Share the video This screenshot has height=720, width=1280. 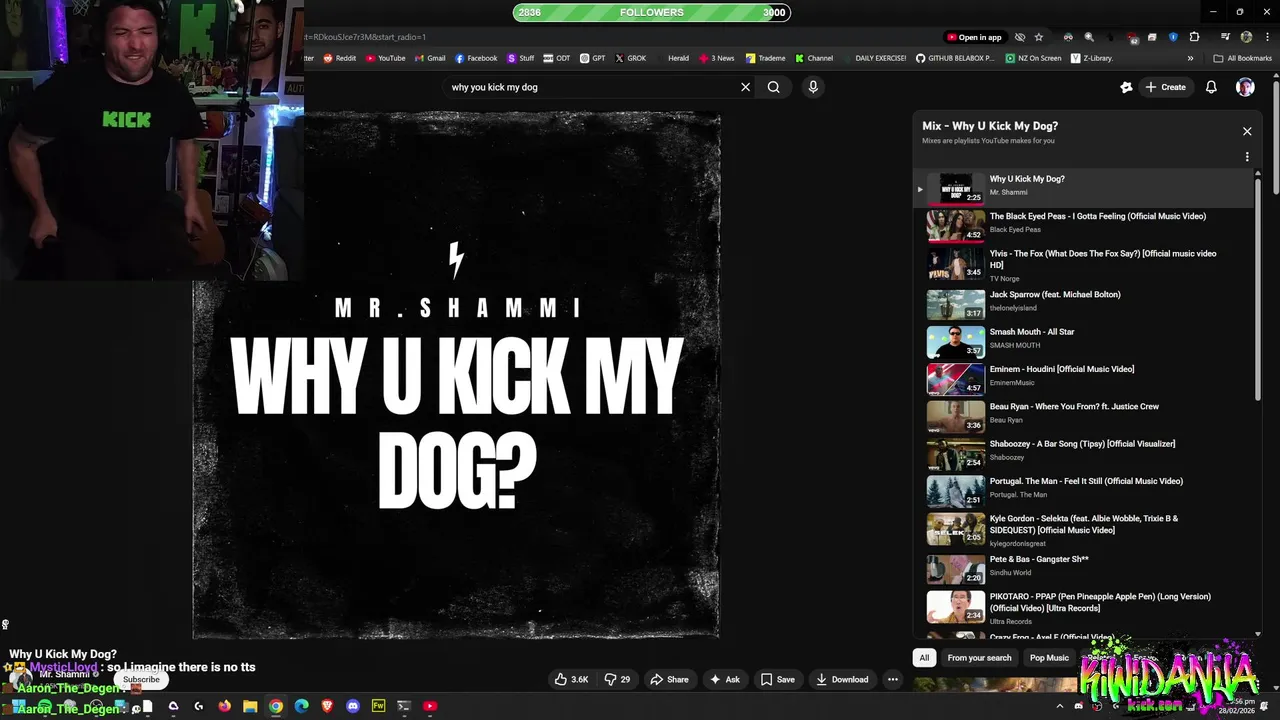[669, 679]
